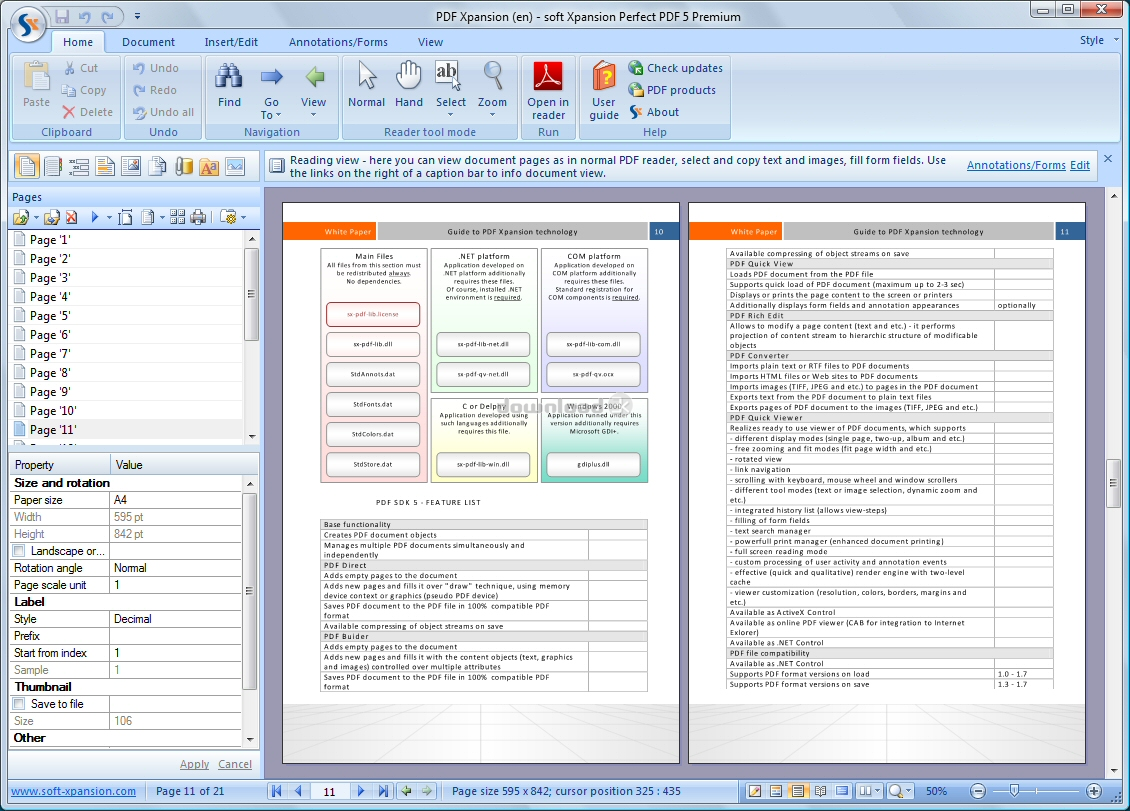This screenshot has width=1130, height=811.
Task: Click the print icon in Pages toolbar
Action: click(x=198, y=217)
